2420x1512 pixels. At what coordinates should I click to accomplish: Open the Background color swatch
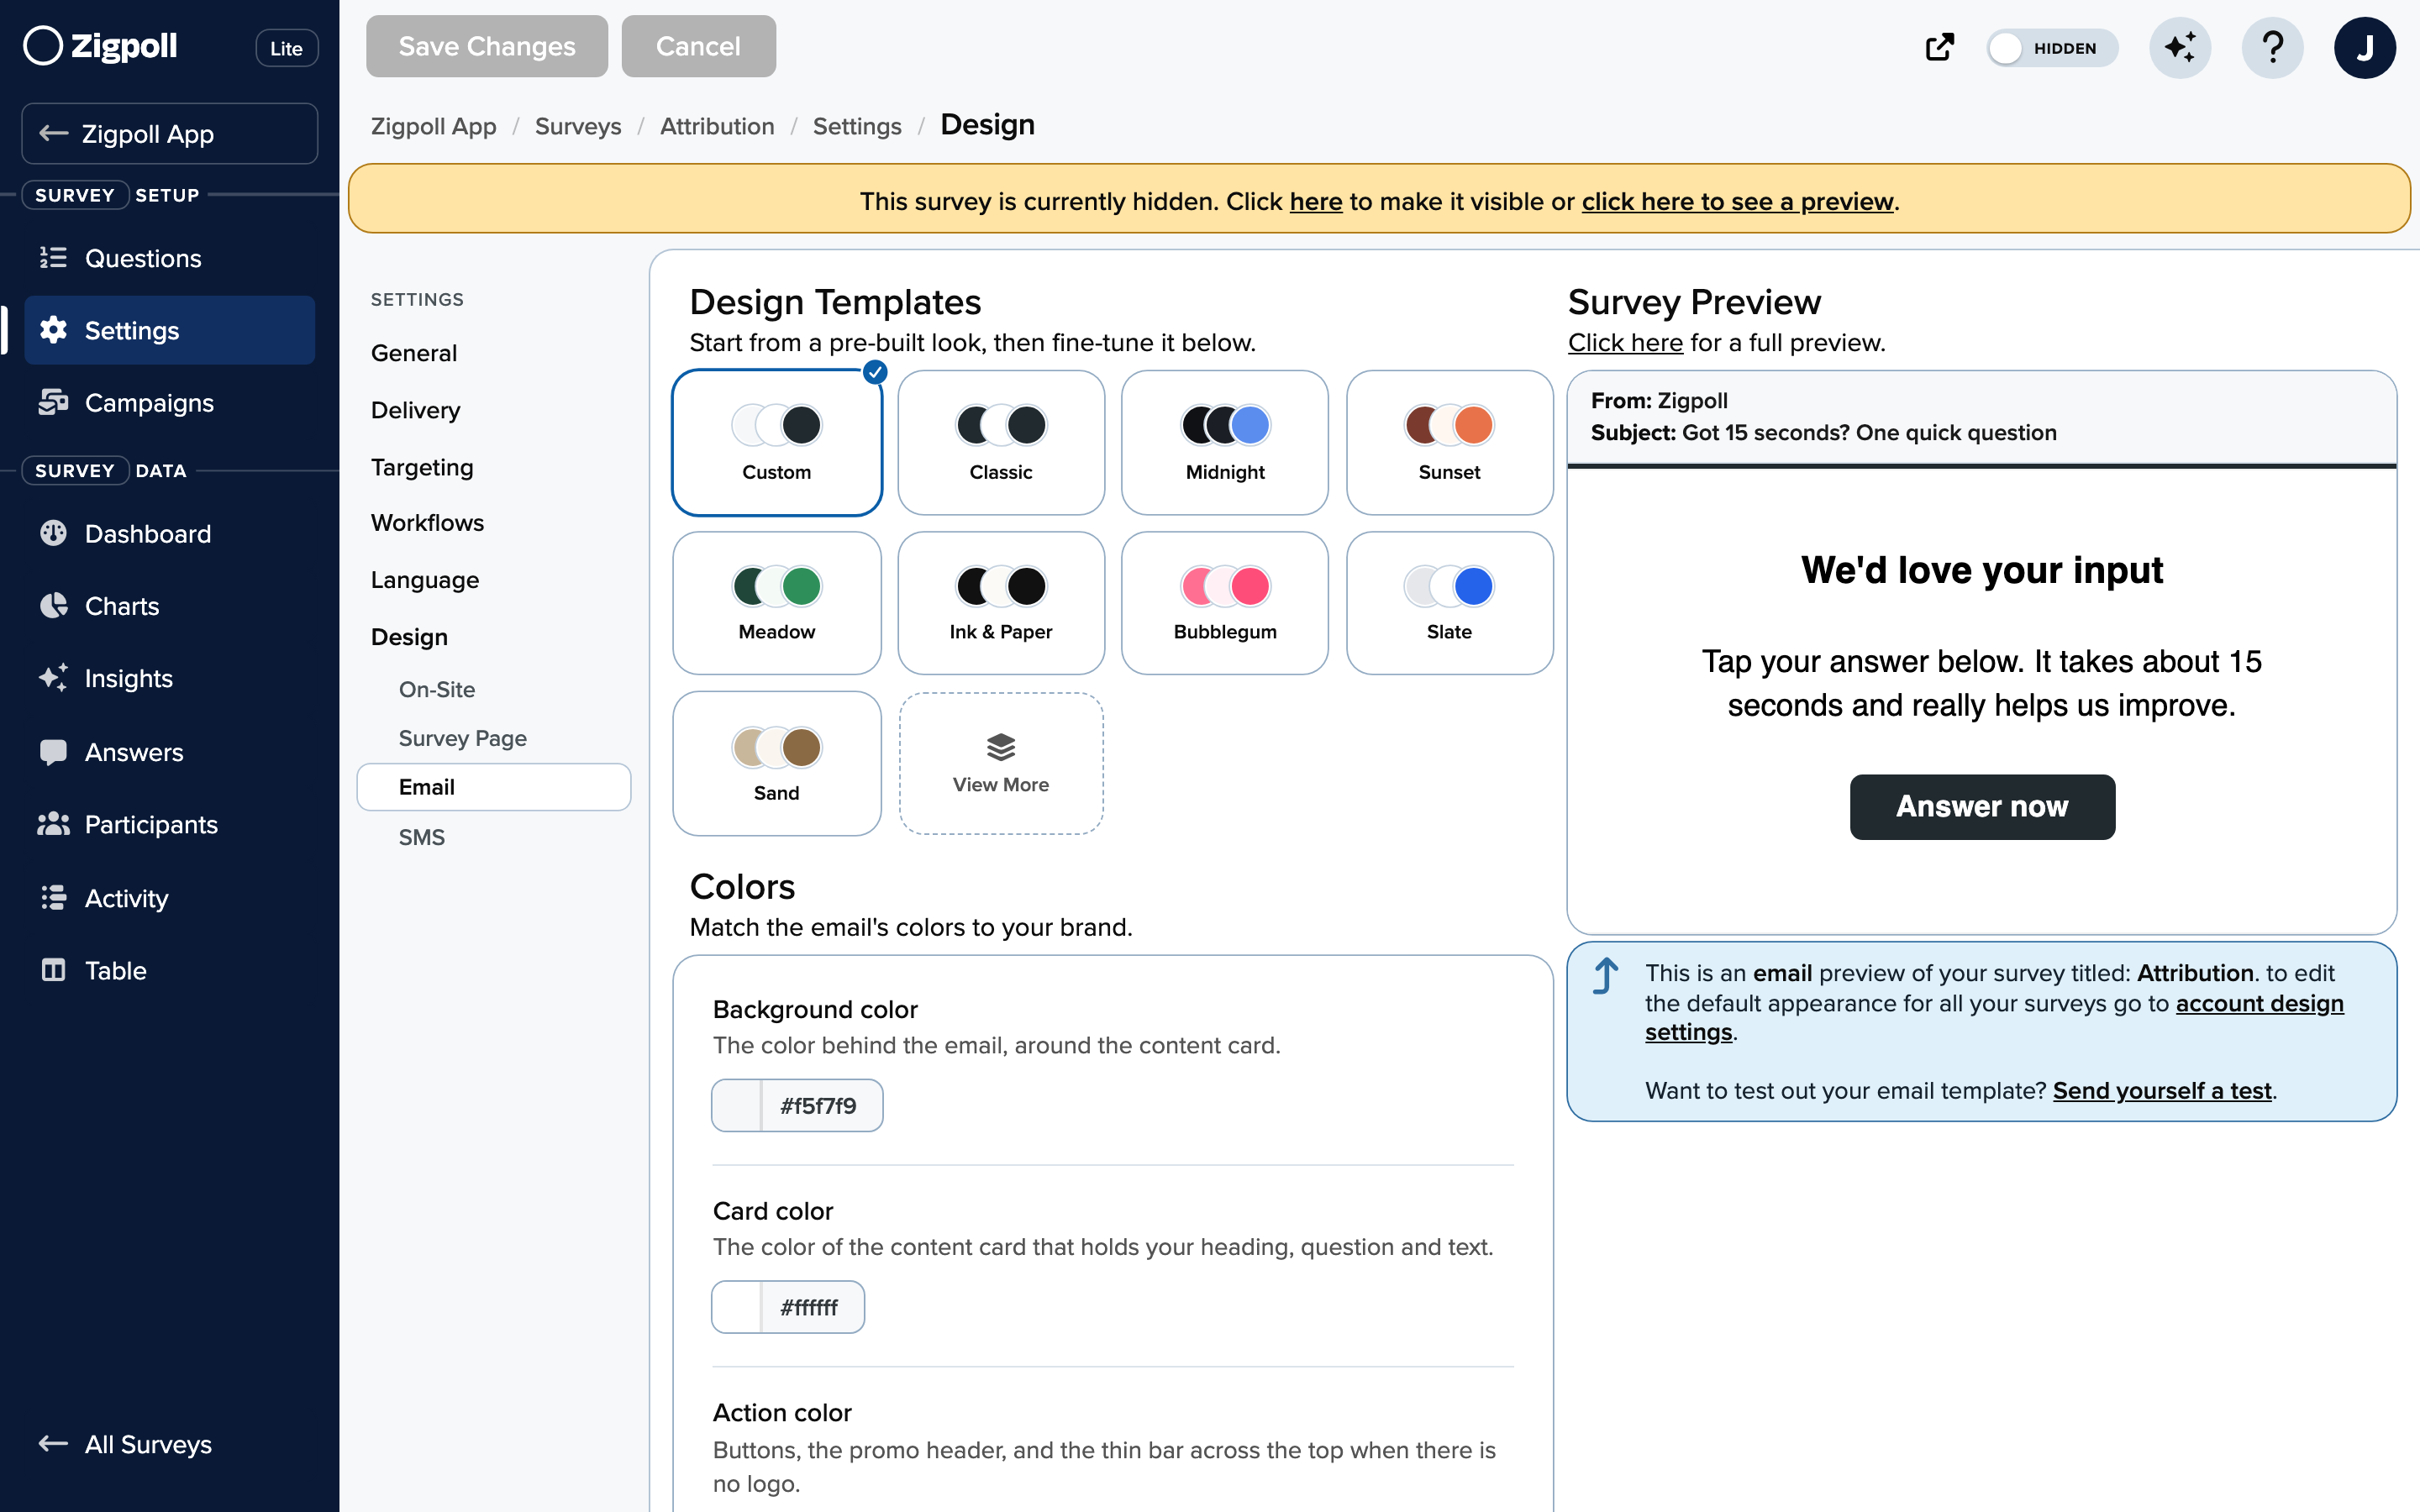click(x=737, y=1105)
